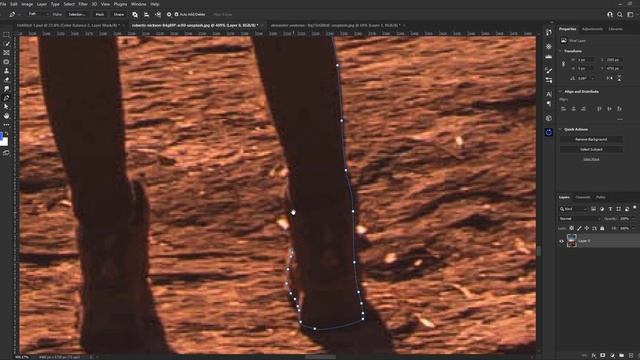
Task: Switch to the Adjustments tab
Action: click(592, 29)
